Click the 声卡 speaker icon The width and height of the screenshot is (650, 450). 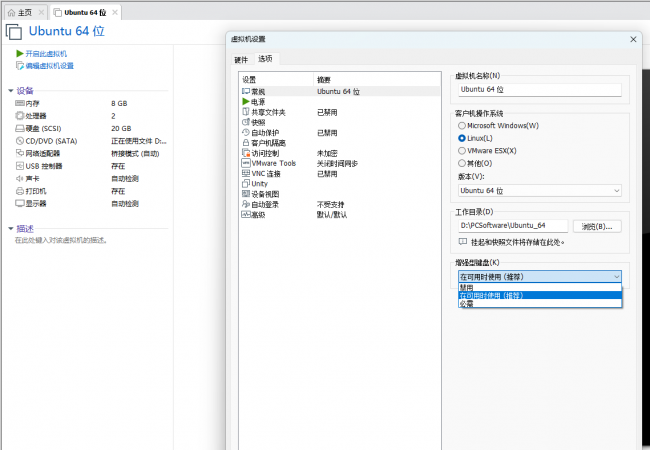pyautogui.click(x=20, y=179)
